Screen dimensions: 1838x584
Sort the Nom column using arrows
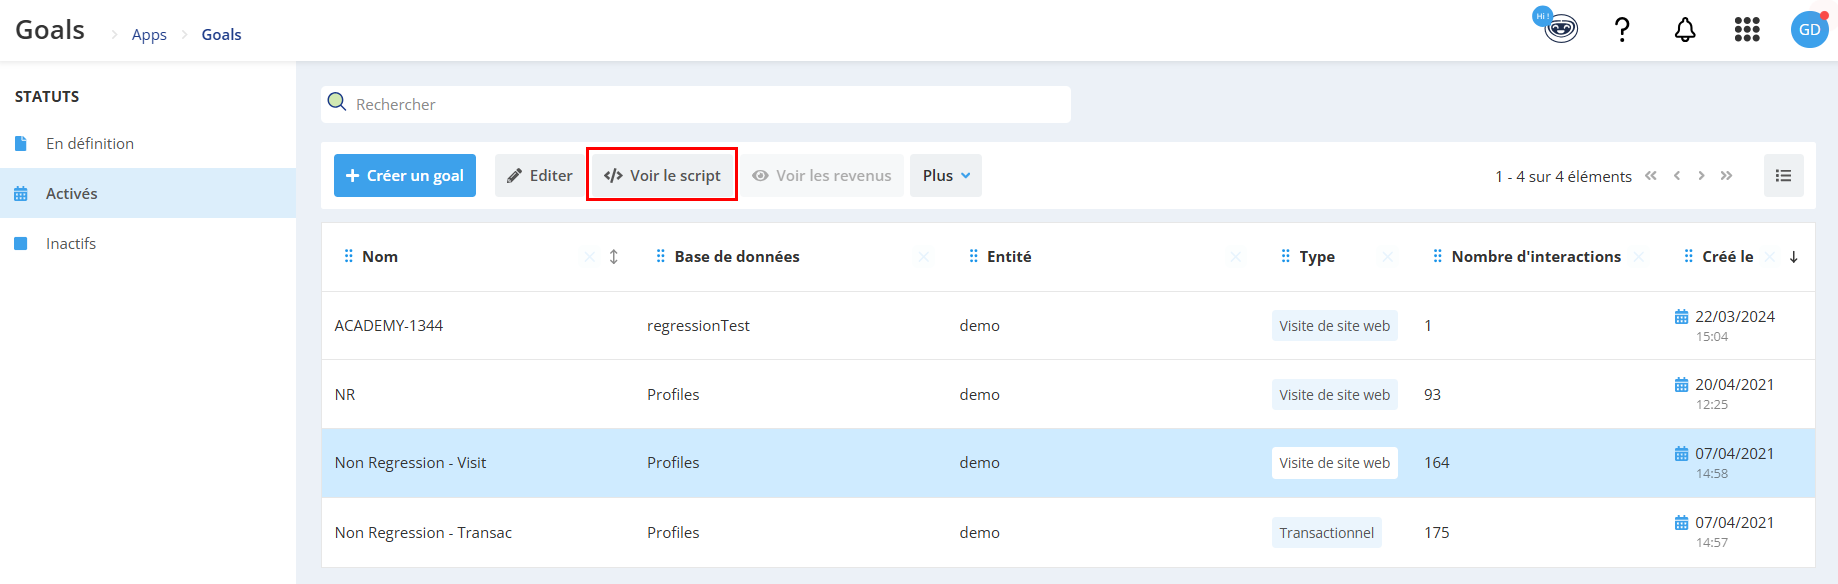pyautogui.click(x=613, y=257)
